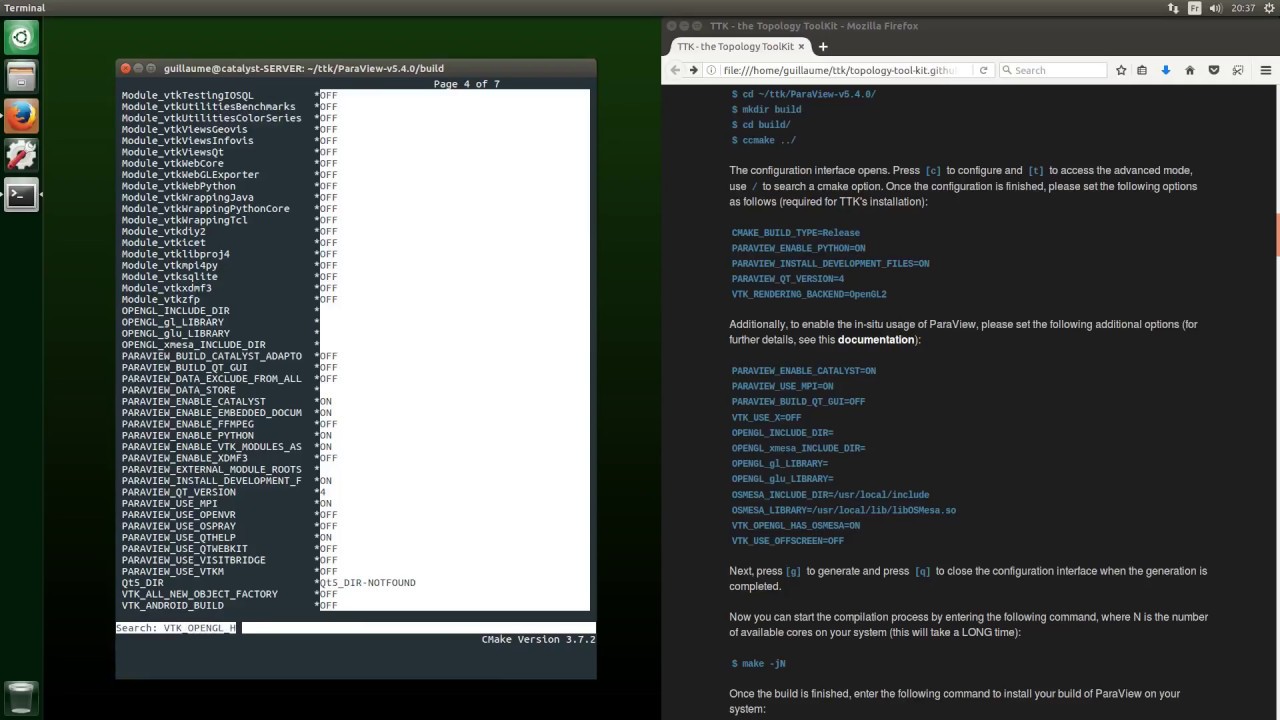Click the clock showing 20:37
This screenshot has width=1280, height=720.
click(x=1243, y=8)
